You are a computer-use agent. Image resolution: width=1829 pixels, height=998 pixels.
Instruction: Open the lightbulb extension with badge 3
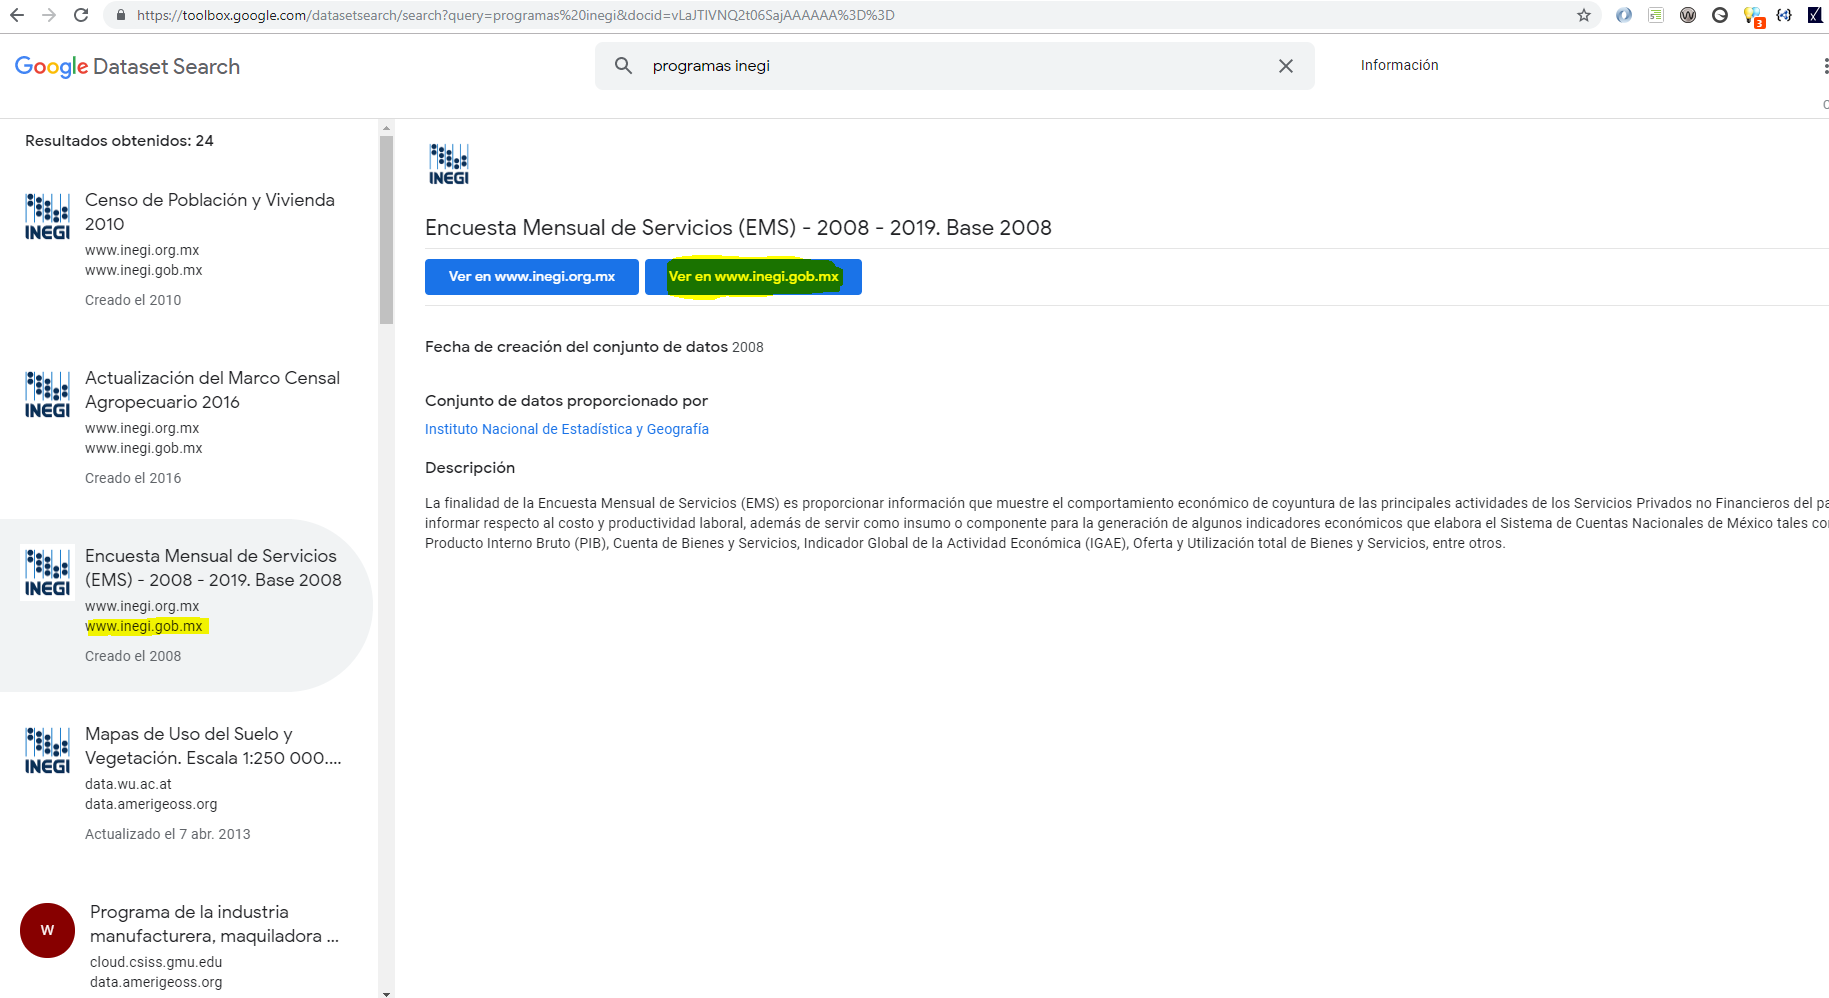tap(1753, 16)
